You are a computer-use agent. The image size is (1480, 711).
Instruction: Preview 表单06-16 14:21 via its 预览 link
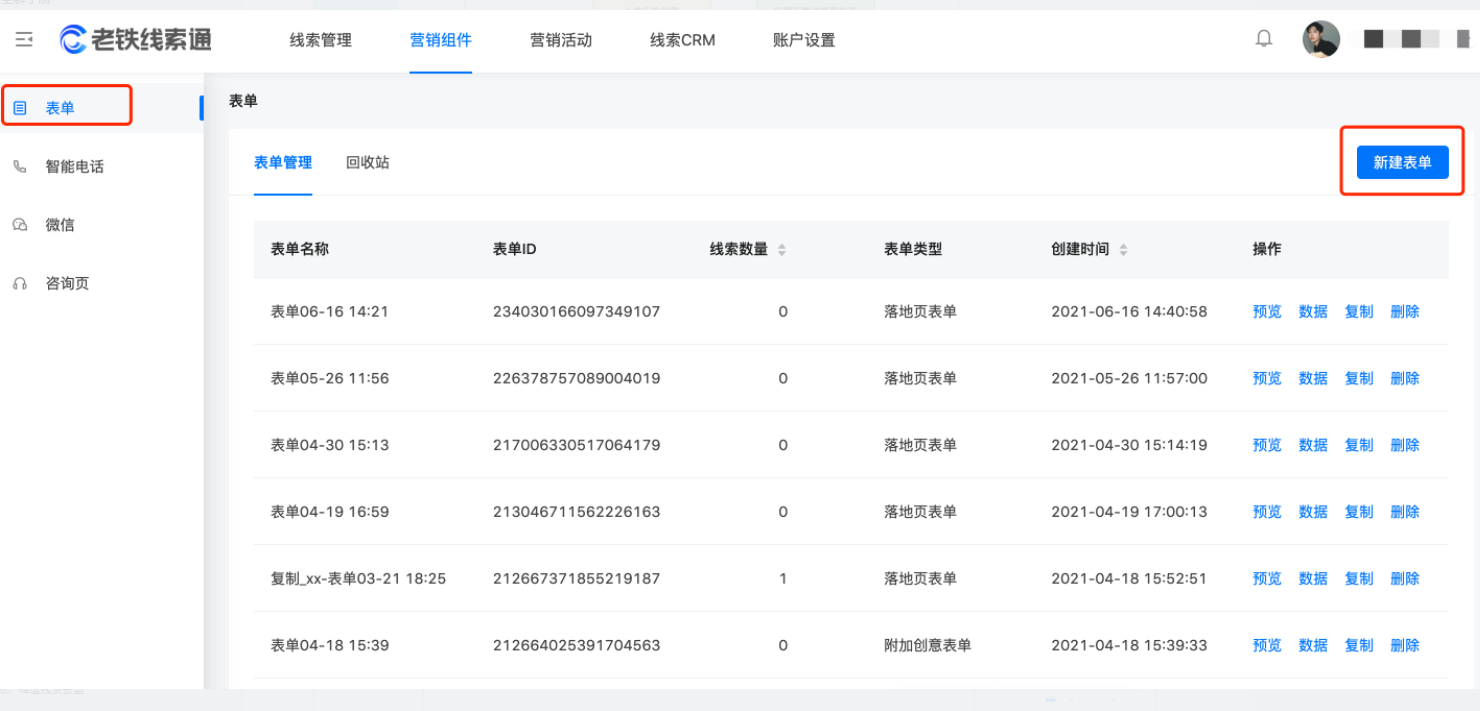(x=1267, y=311)
